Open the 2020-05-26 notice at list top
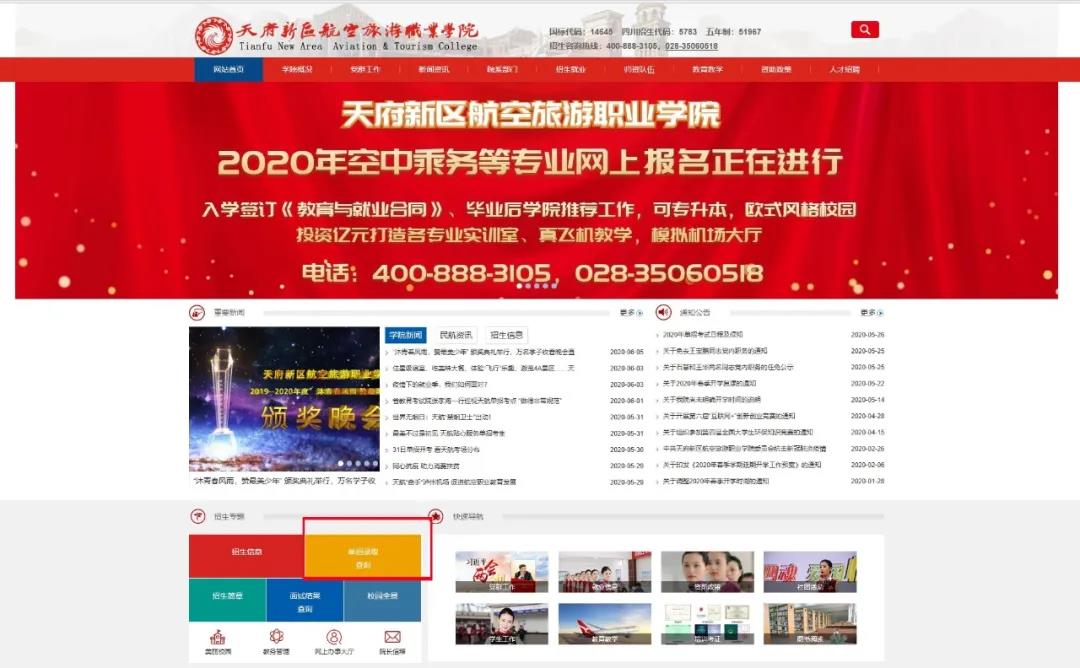This screenshot has height=668, width=1080. point(703,335)
